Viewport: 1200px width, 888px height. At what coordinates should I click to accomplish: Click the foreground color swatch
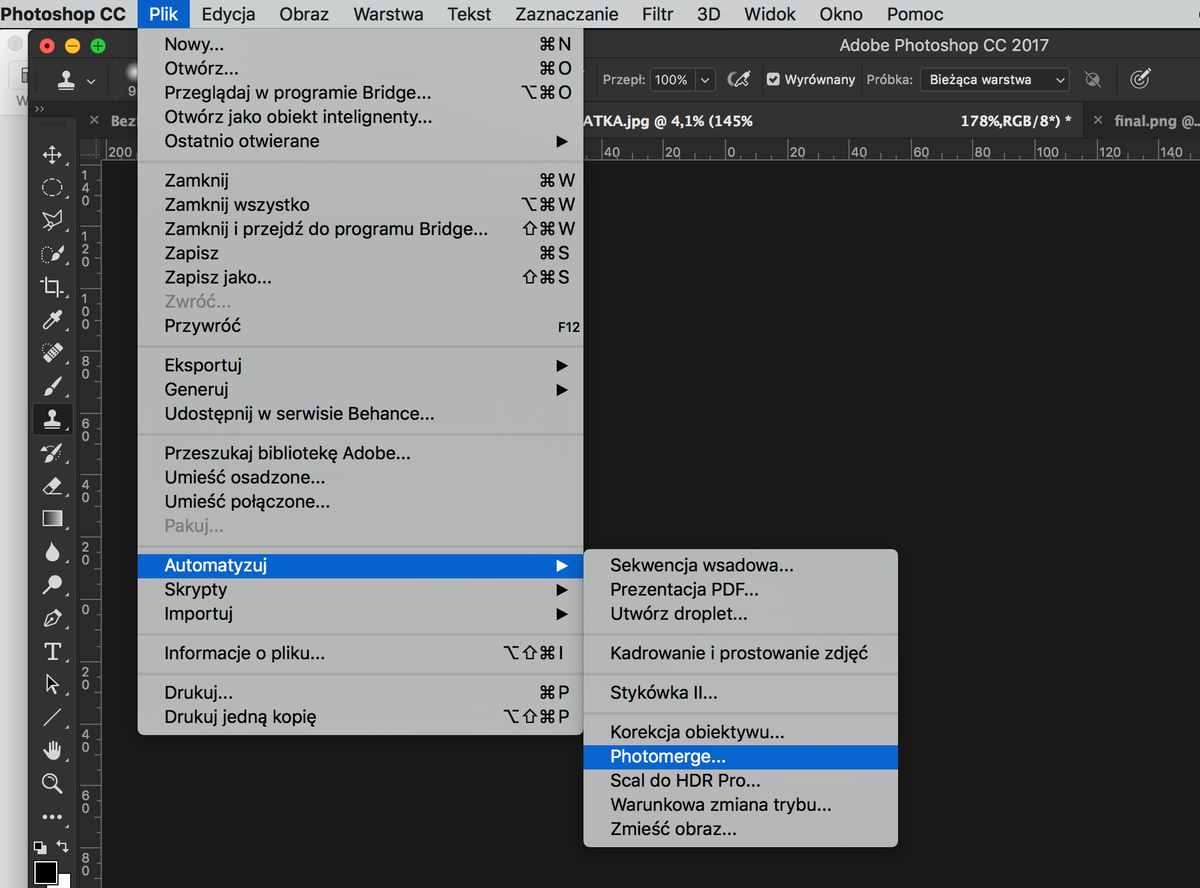click(x=45, y=872)
